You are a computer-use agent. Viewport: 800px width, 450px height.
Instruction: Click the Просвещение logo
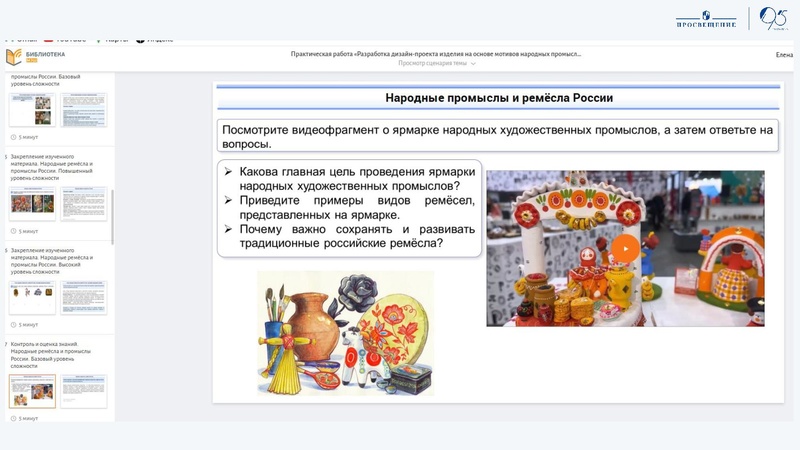click(x=706, y=19)
